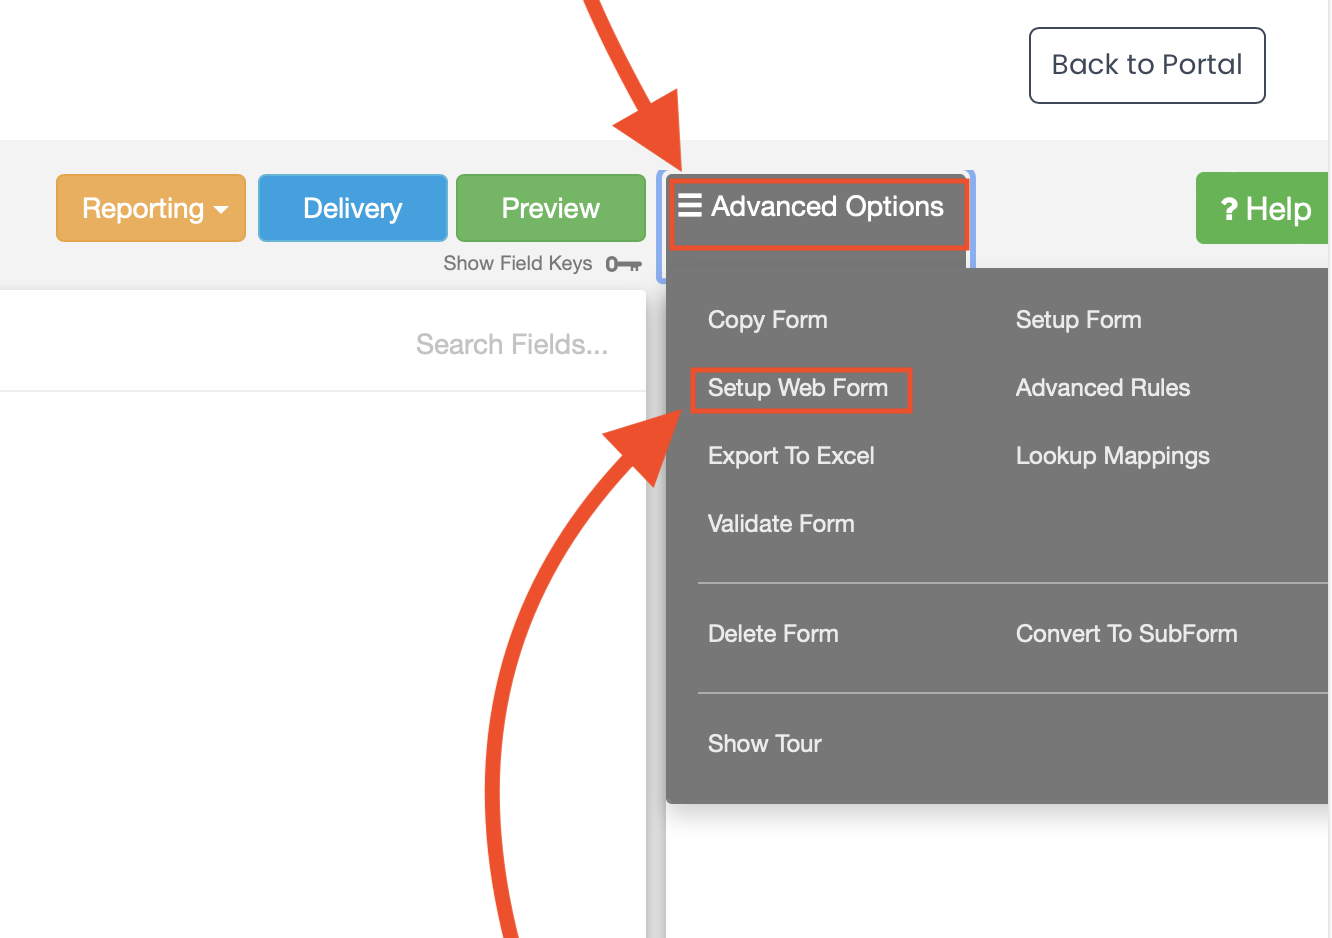Select Copy Form from the menu
The image size is (1332, 938).
click(767, 320)
